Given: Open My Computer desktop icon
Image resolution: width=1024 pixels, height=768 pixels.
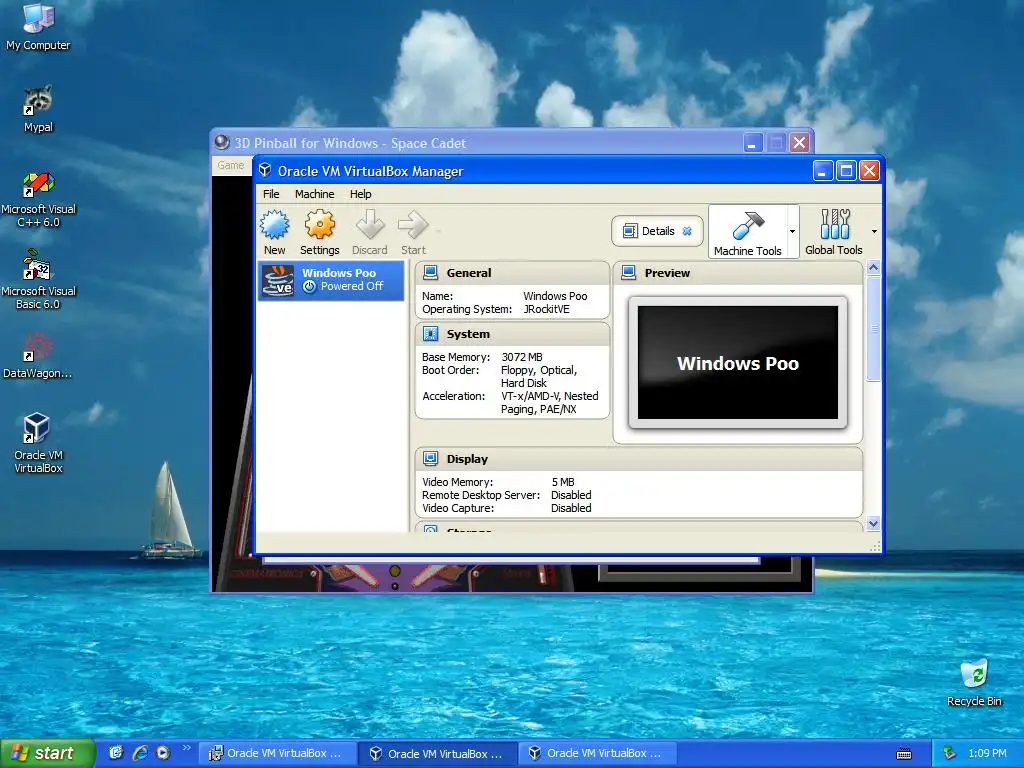Looking at the screenshot, I should (38, 18).
